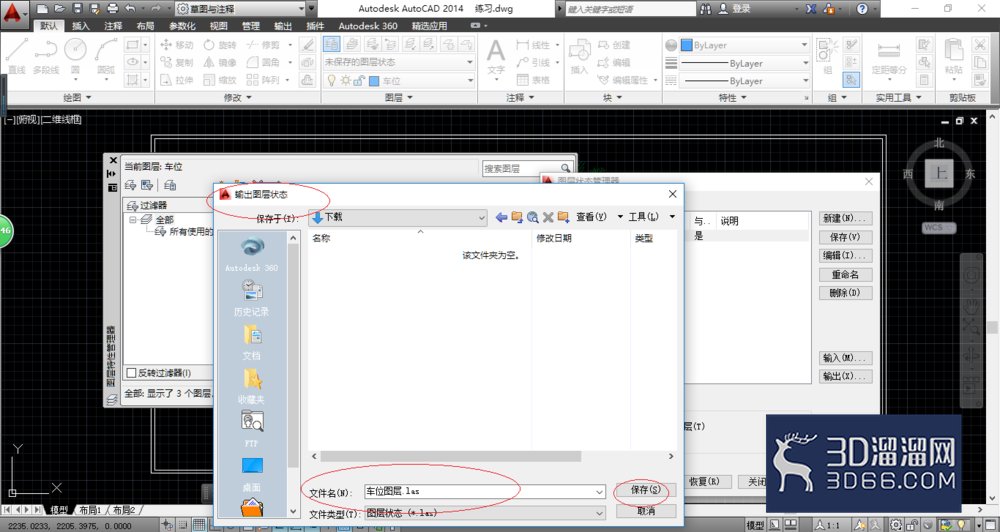This screenshot has height=532, width=1000.
Task: Click the up-one-level folder icon in dialog
Action: (x=517, y=218)
